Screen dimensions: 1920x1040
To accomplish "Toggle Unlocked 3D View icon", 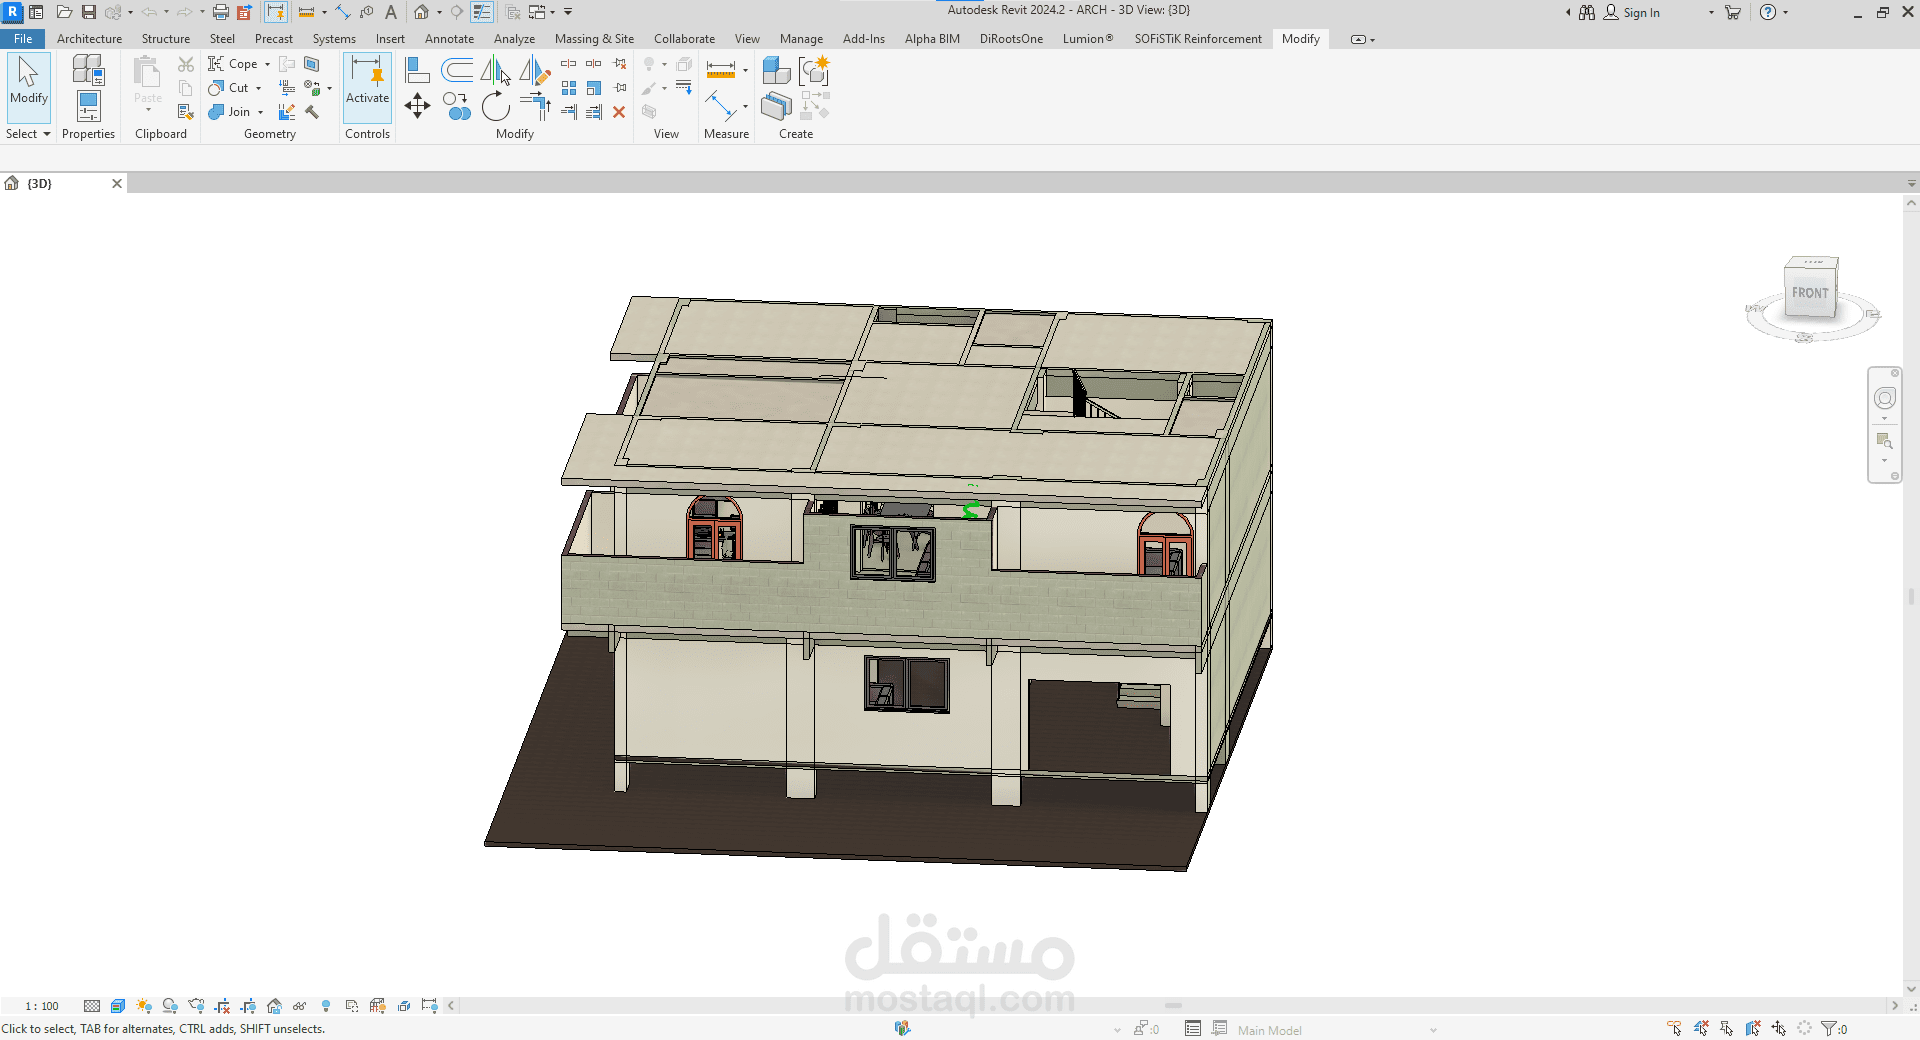I will coord(274,1006).
